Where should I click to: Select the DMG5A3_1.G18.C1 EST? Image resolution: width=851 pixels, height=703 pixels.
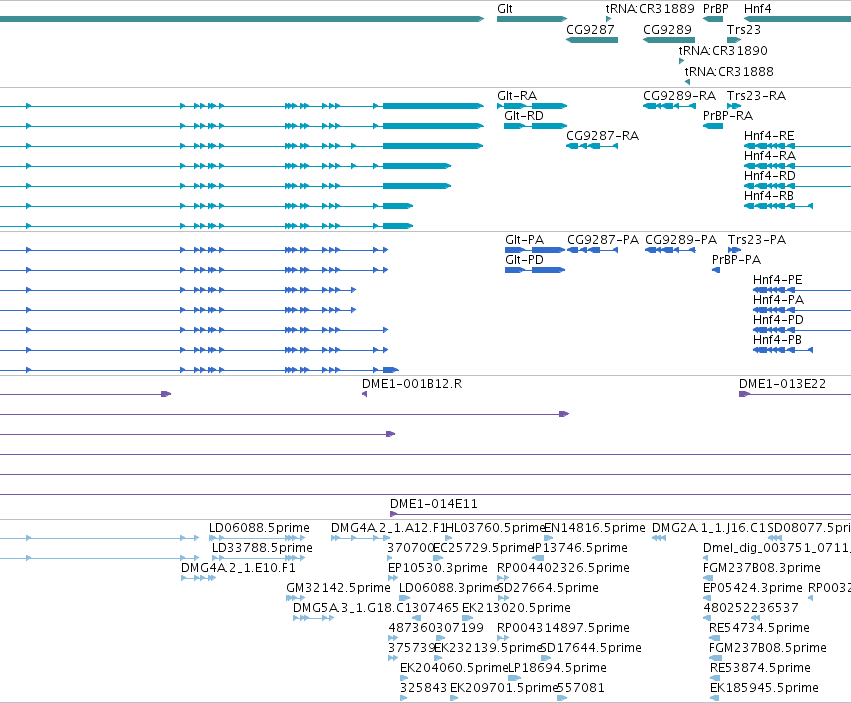(313, 618)
